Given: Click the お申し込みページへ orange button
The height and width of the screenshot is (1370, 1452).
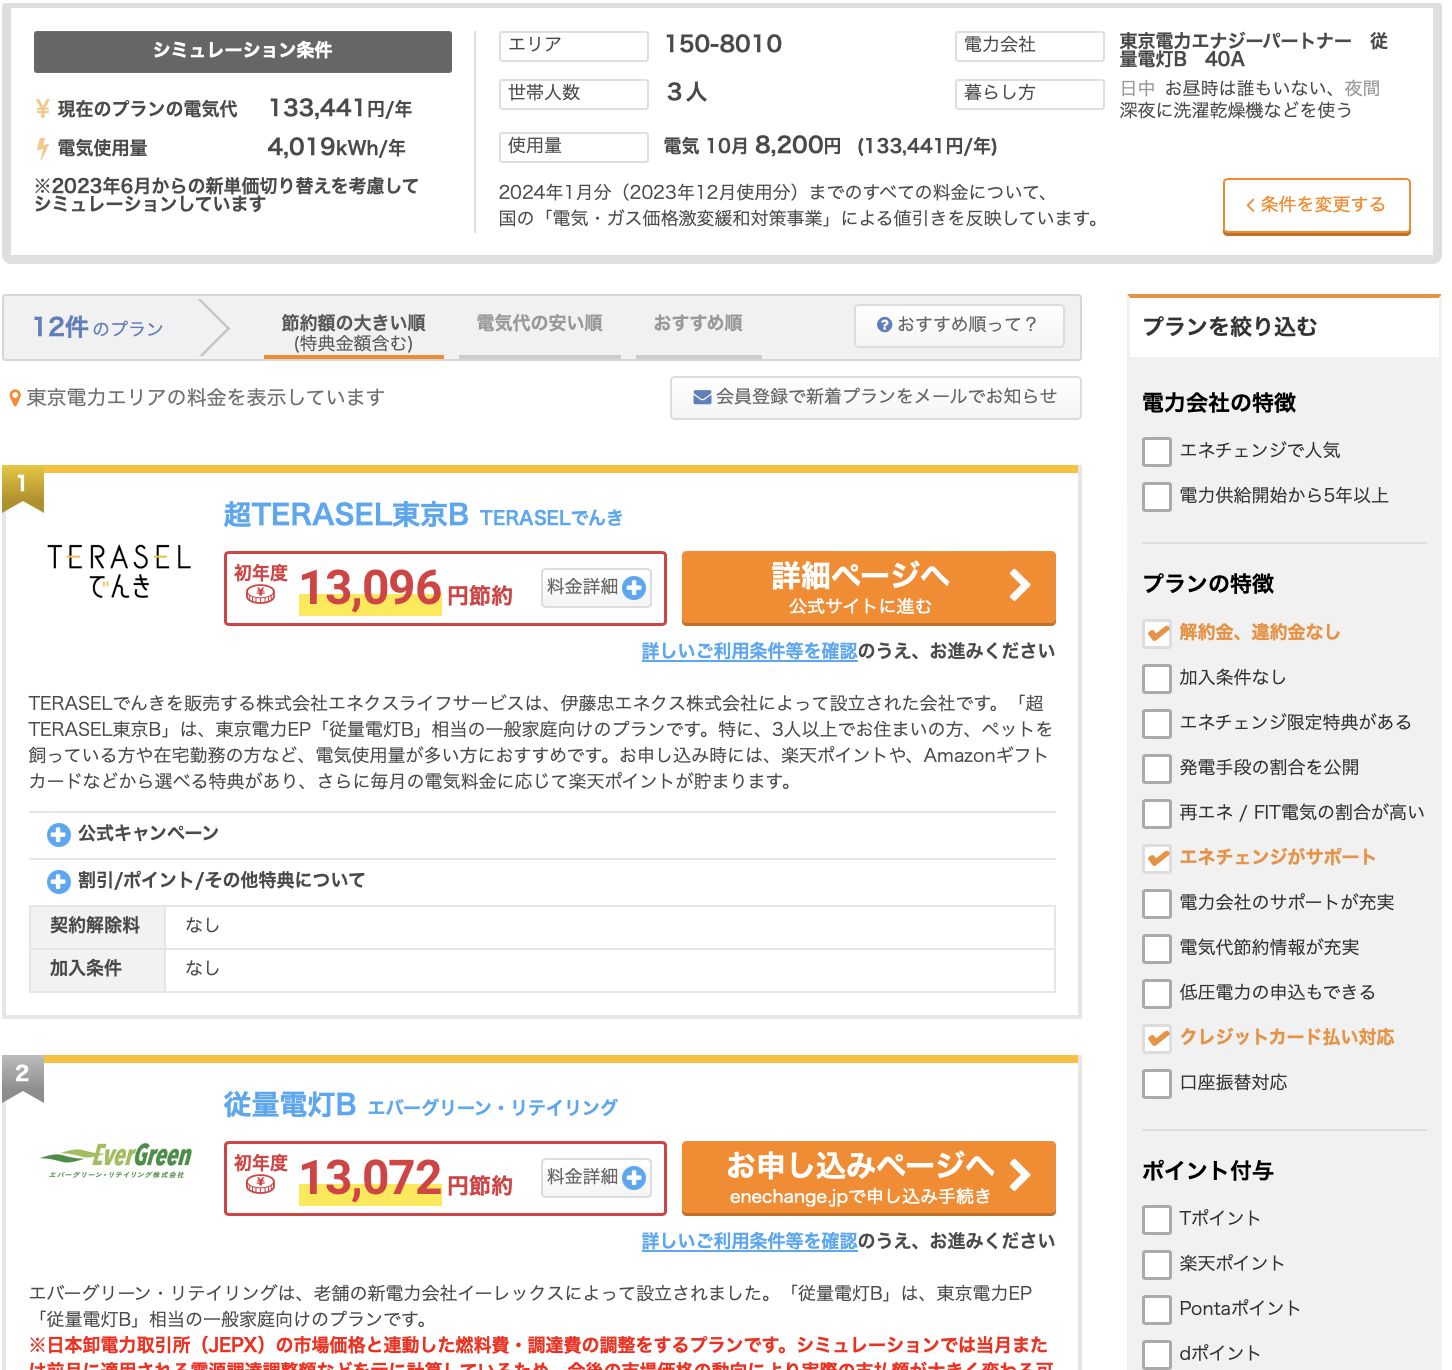Looking at the screenshot, I should (868, 1177).
